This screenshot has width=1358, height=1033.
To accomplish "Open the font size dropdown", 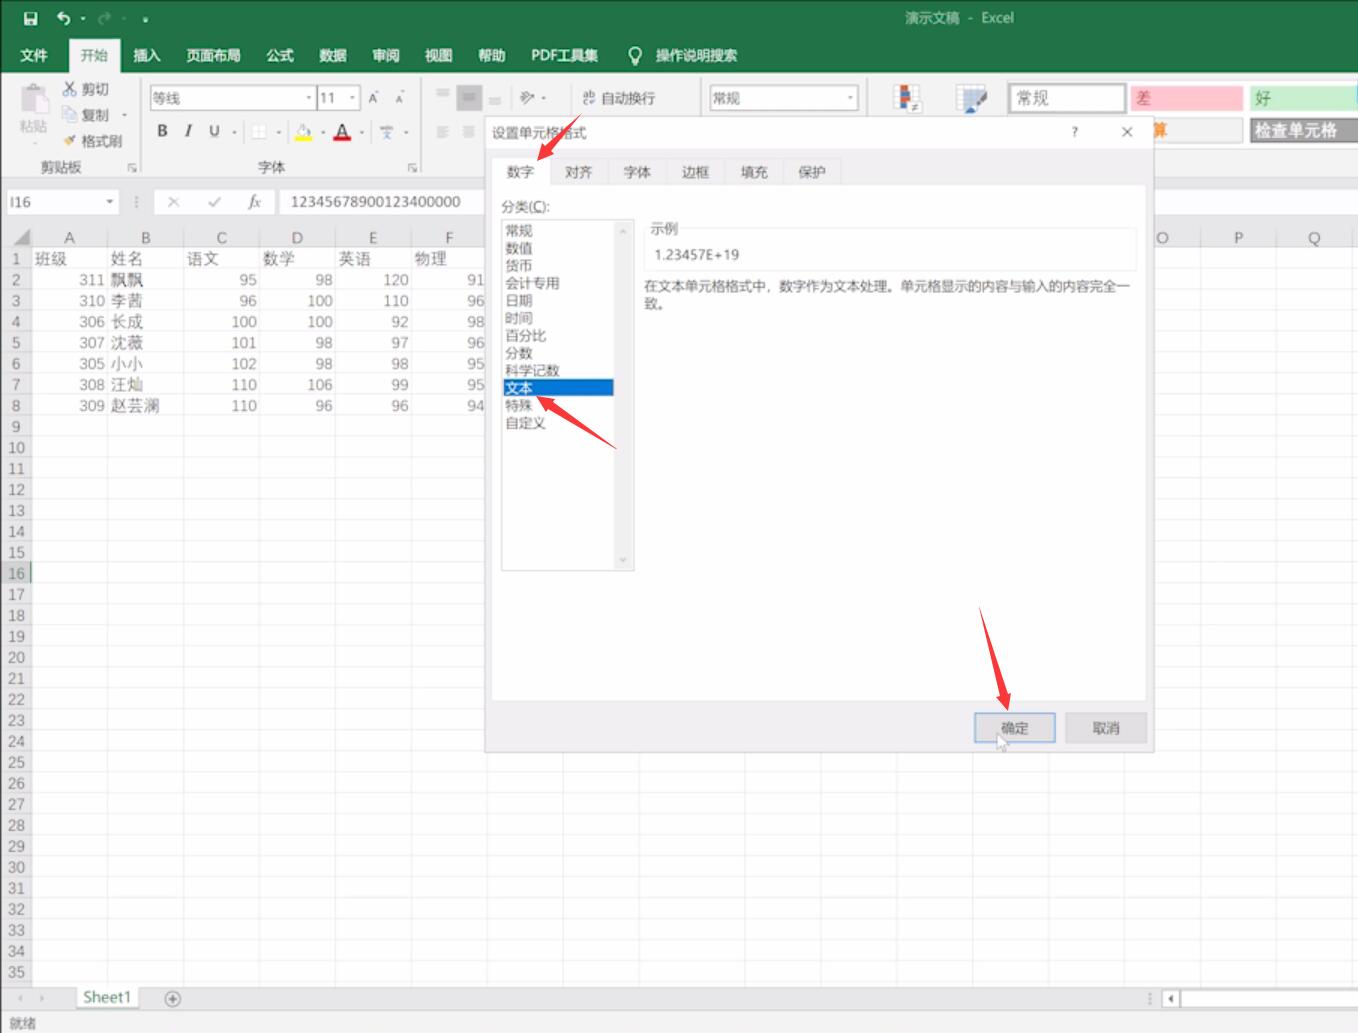I will pyautogui.click(x=352, y=97).
